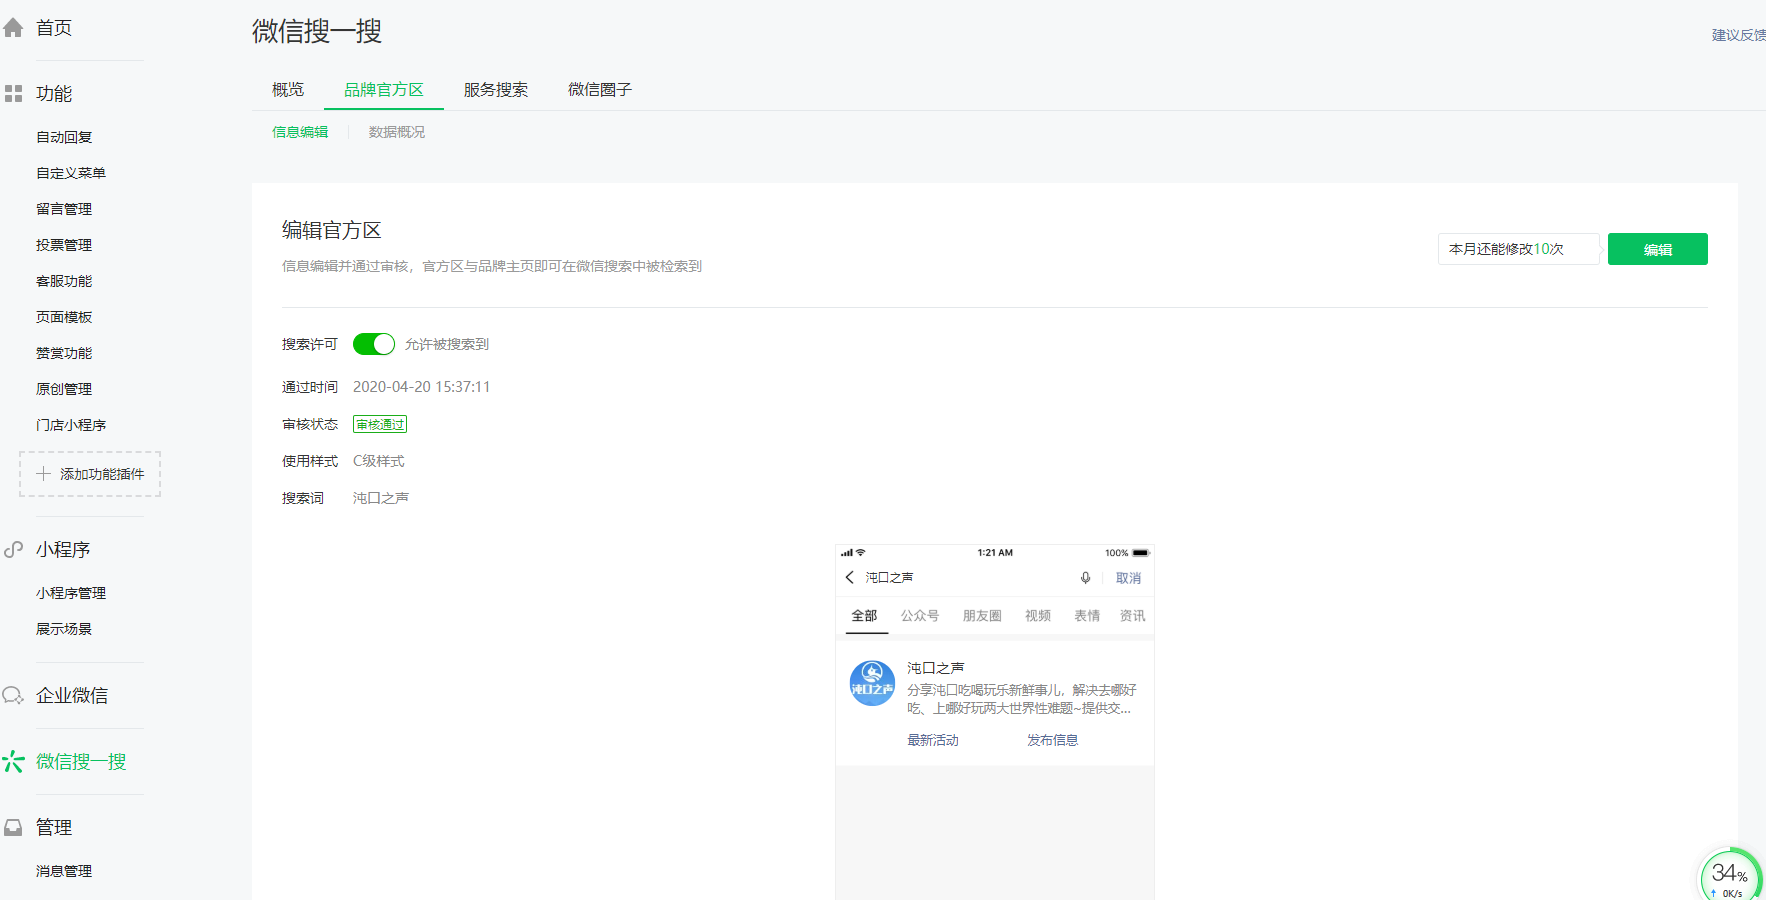Go to 投票管理
The image size is (1766, 900).
coord(64,245)
